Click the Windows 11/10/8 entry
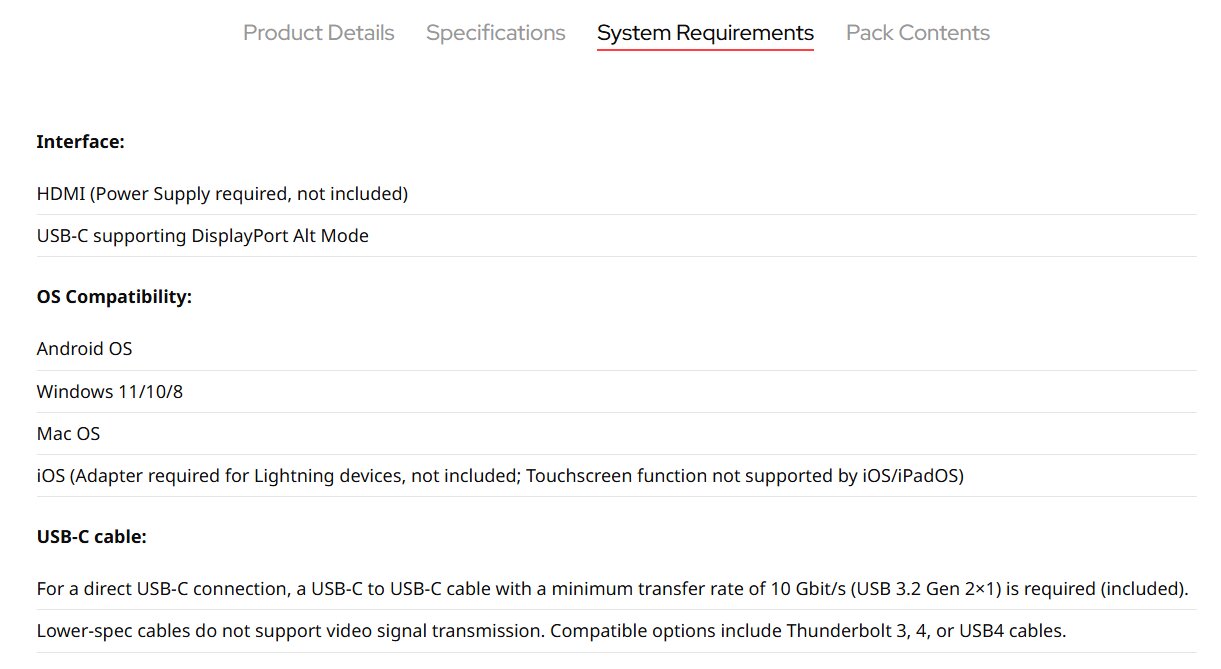 pos(109,391)
